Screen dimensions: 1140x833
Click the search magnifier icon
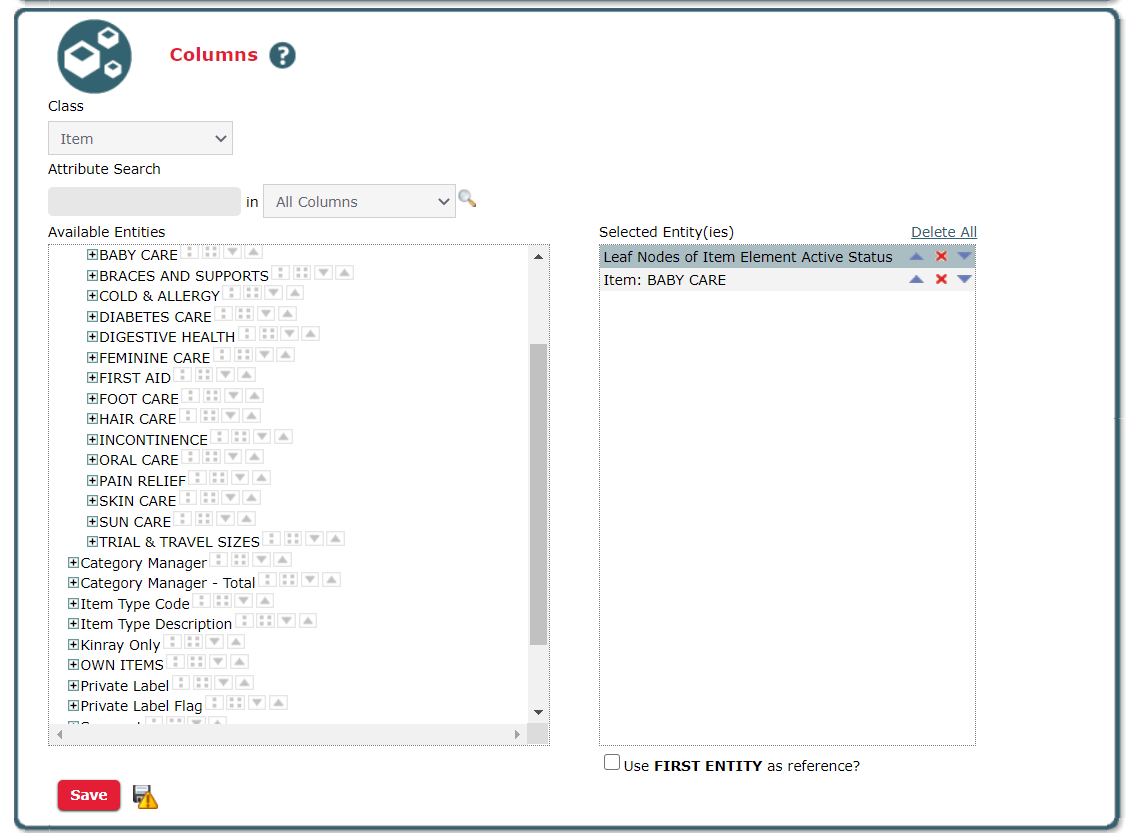pyautogui.click(x=467, y=199)
